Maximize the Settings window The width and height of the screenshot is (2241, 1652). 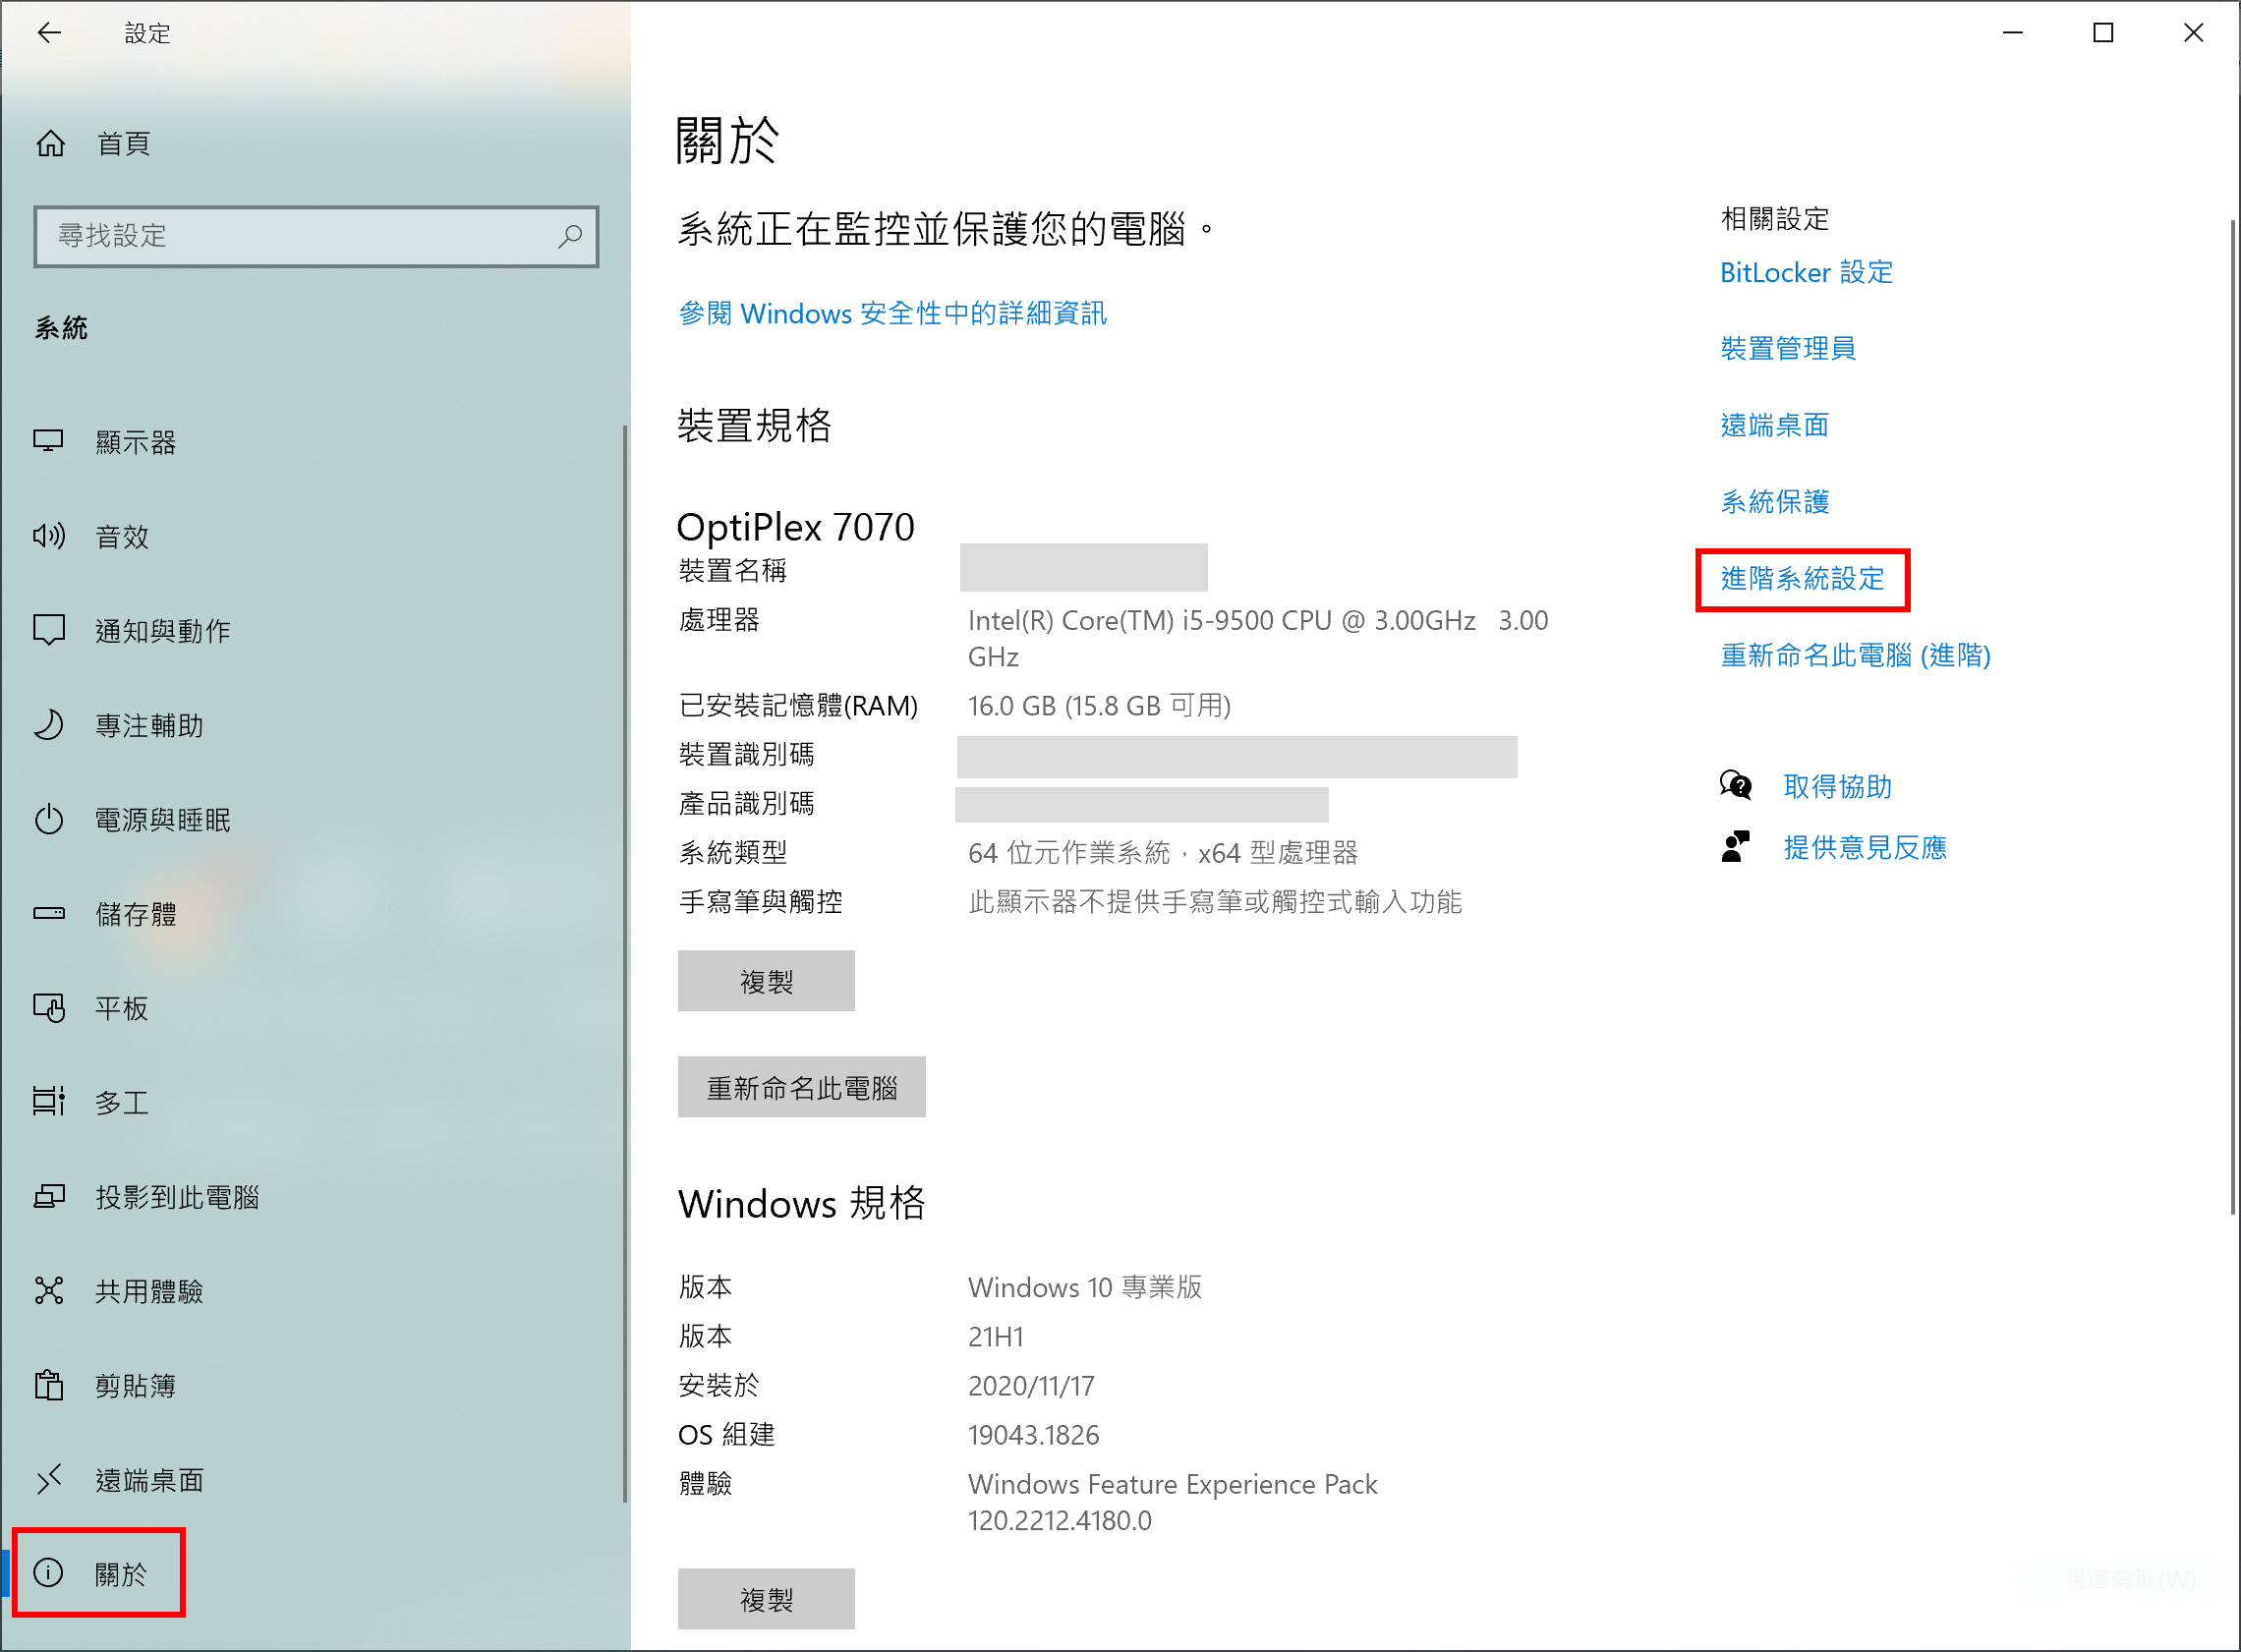[2103, 33]
